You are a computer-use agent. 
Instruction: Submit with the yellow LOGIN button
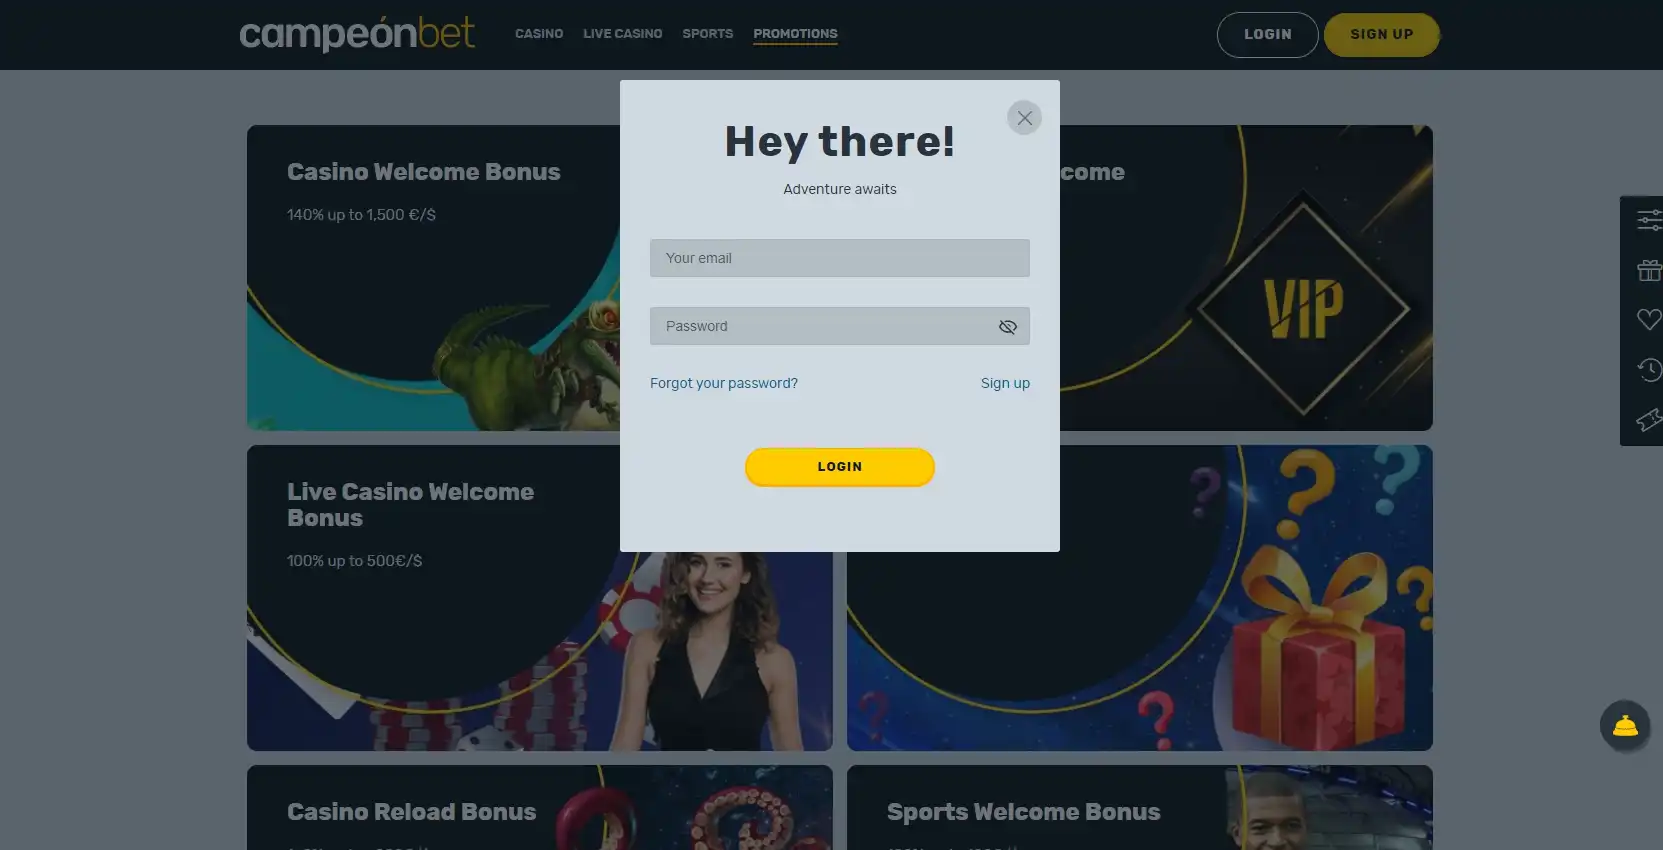tap(840, 467)
